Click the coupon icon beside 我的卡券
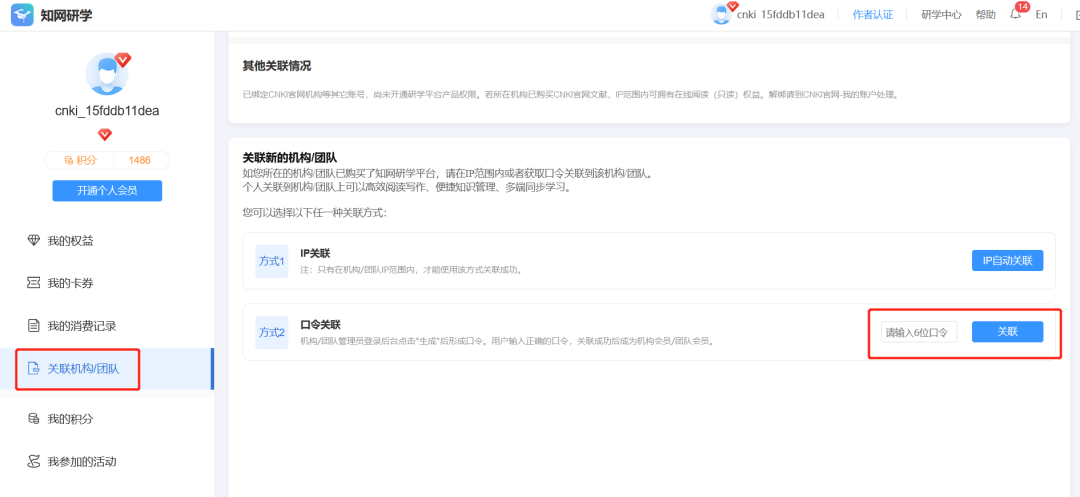Image resolution: width=1080 pixels, height=497 pixels. (x=34, y=283)
